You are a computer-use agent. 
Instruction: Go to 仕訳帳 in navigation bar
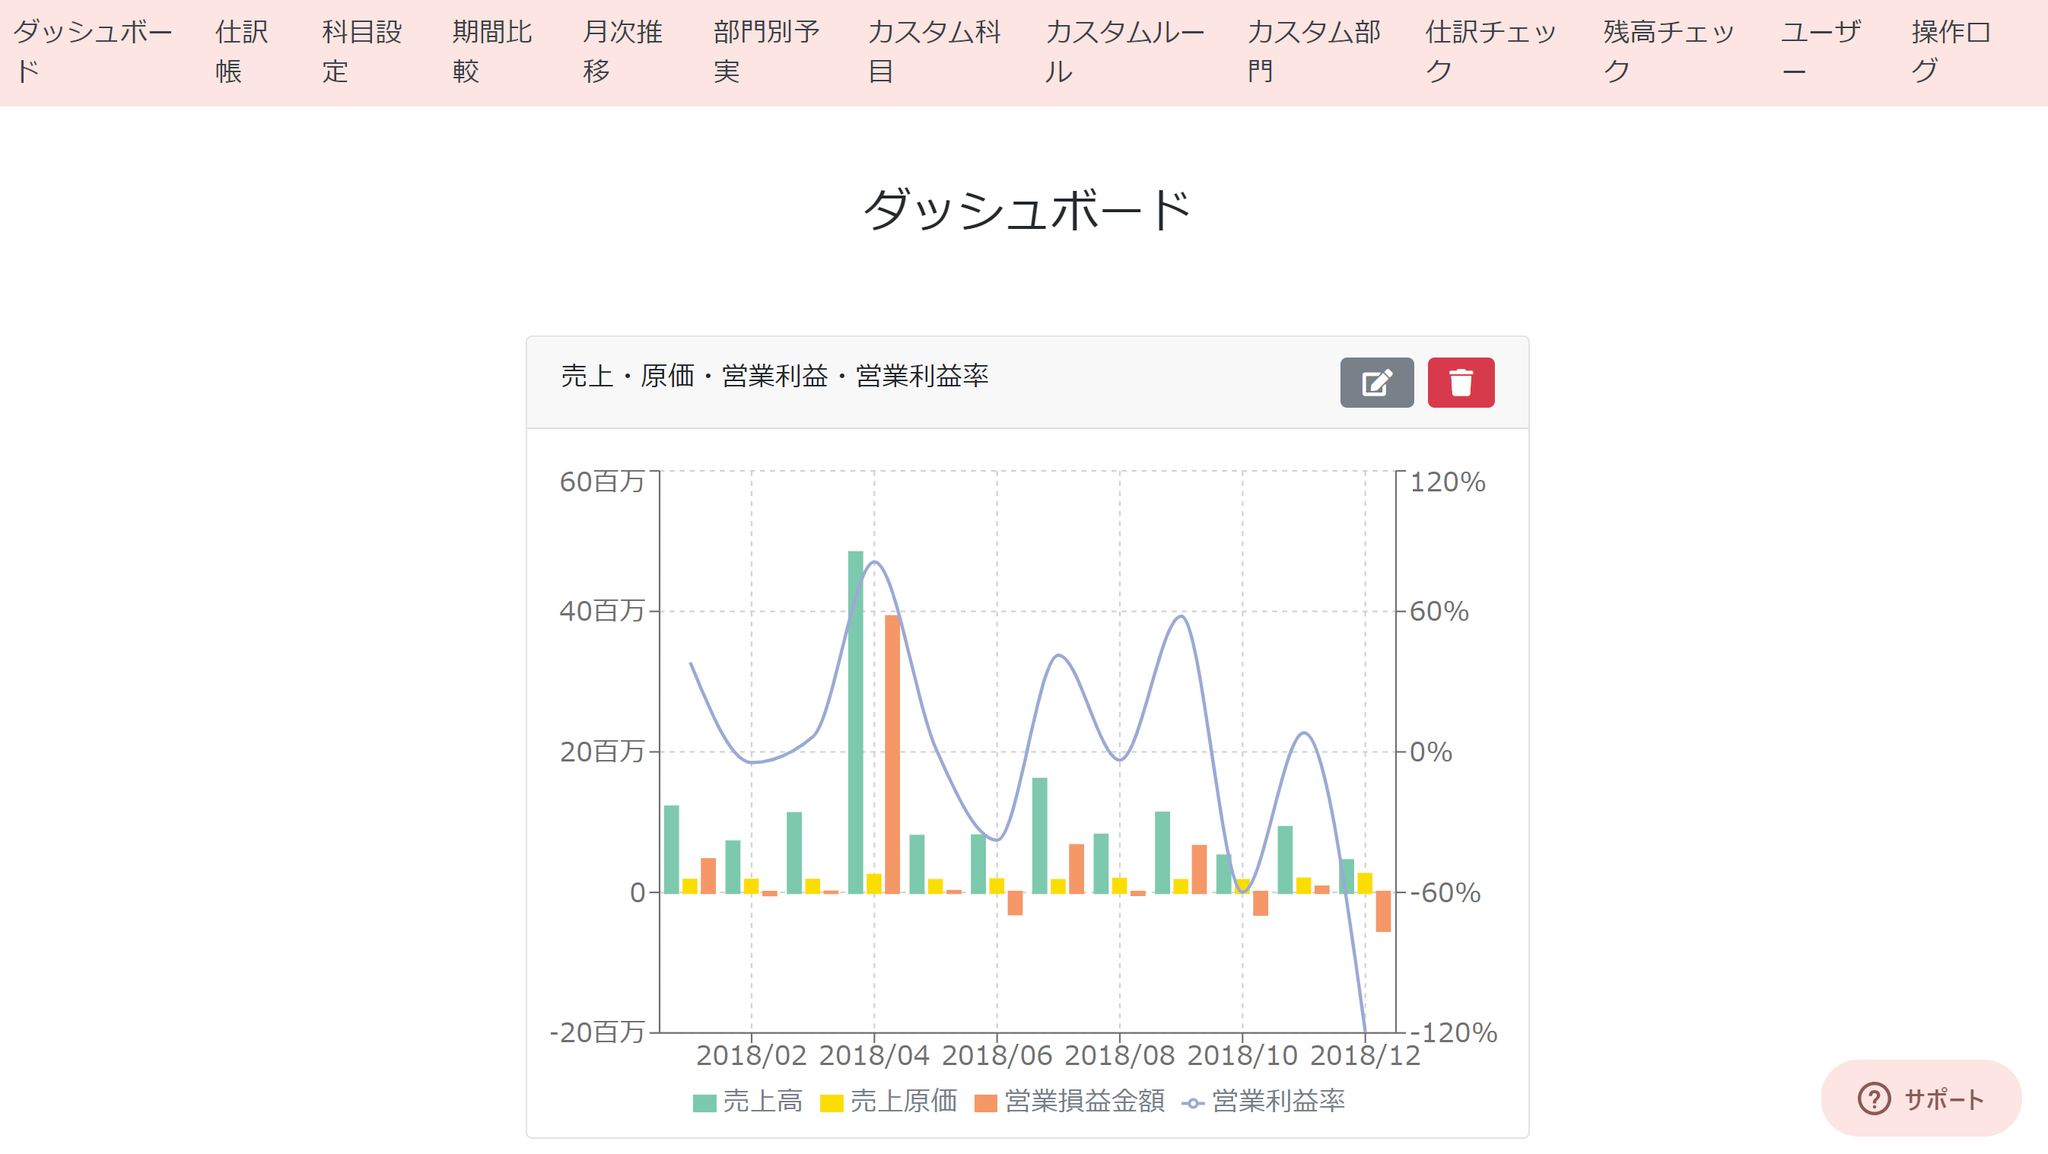pos(242,52)
